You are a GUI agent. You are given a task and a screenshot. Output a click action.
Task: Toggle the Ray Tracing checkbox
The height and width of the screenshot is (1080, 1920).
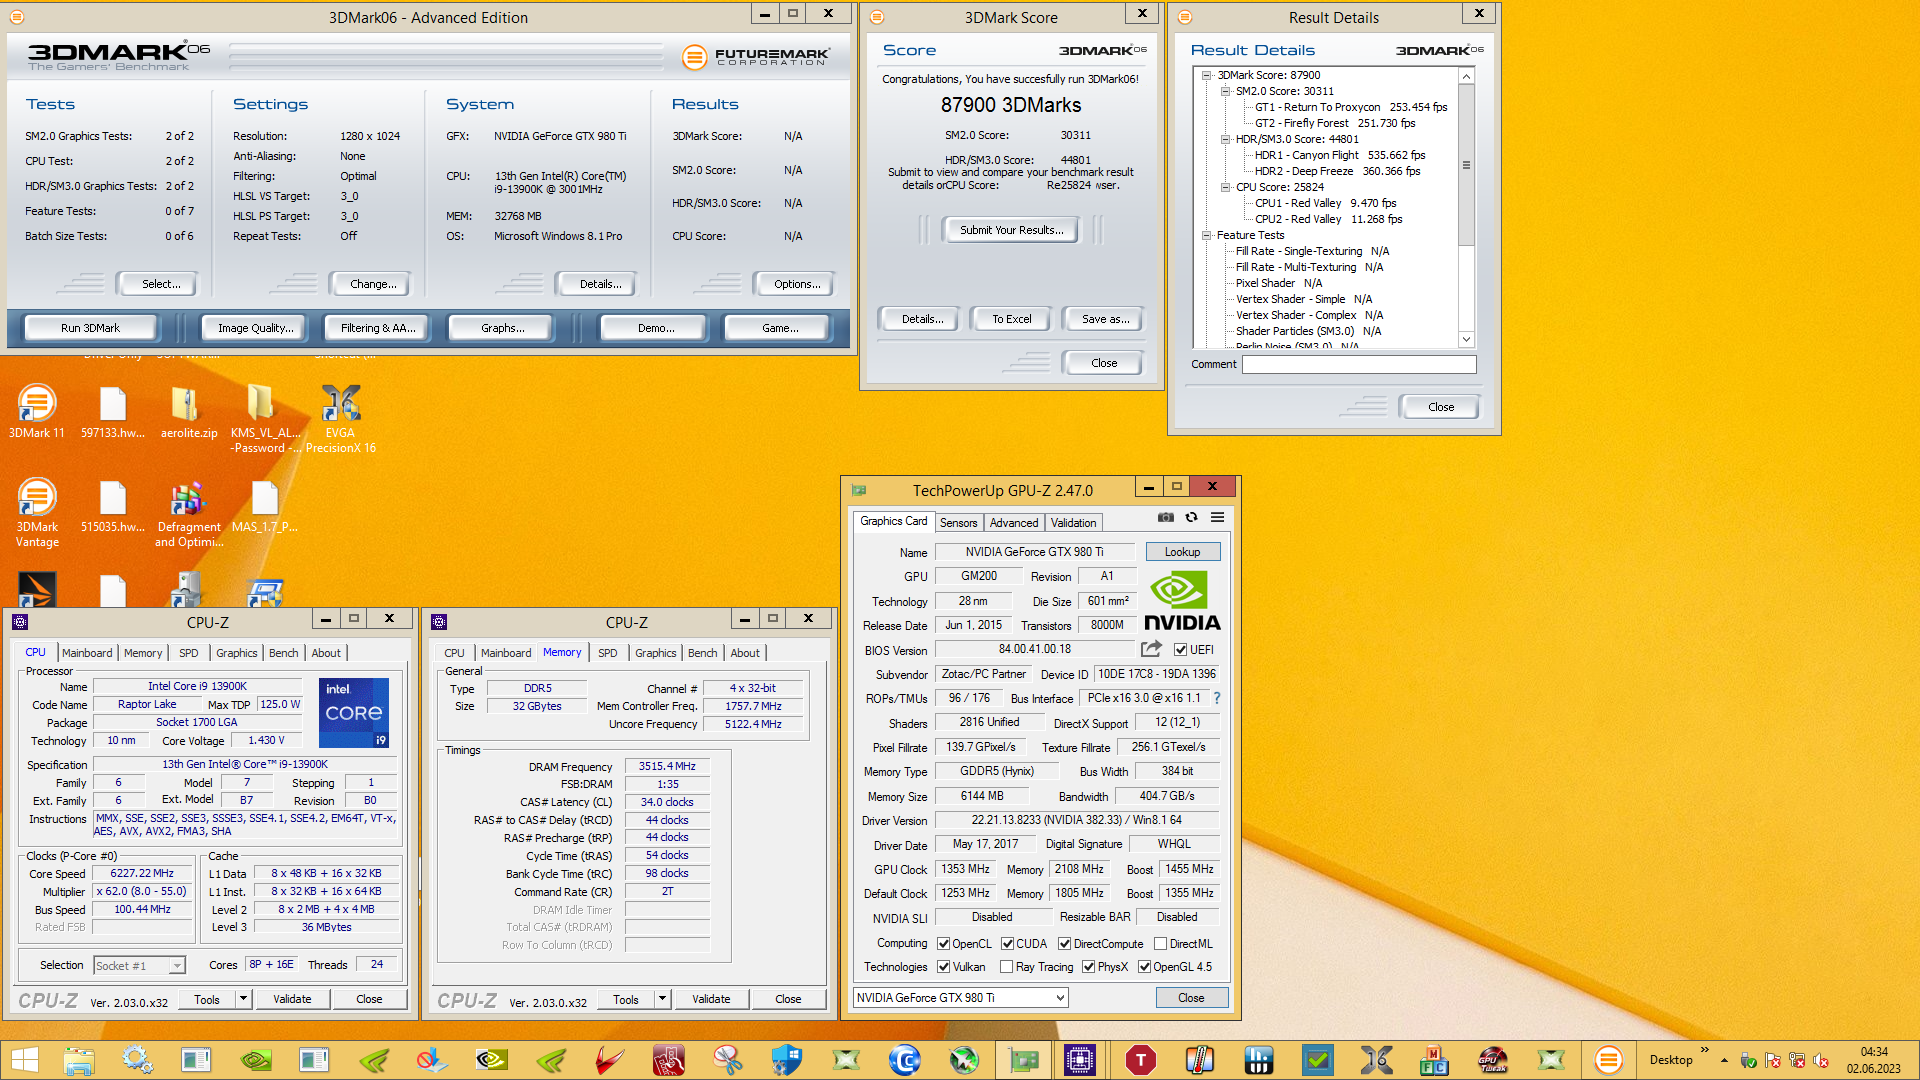(1007, 967)
